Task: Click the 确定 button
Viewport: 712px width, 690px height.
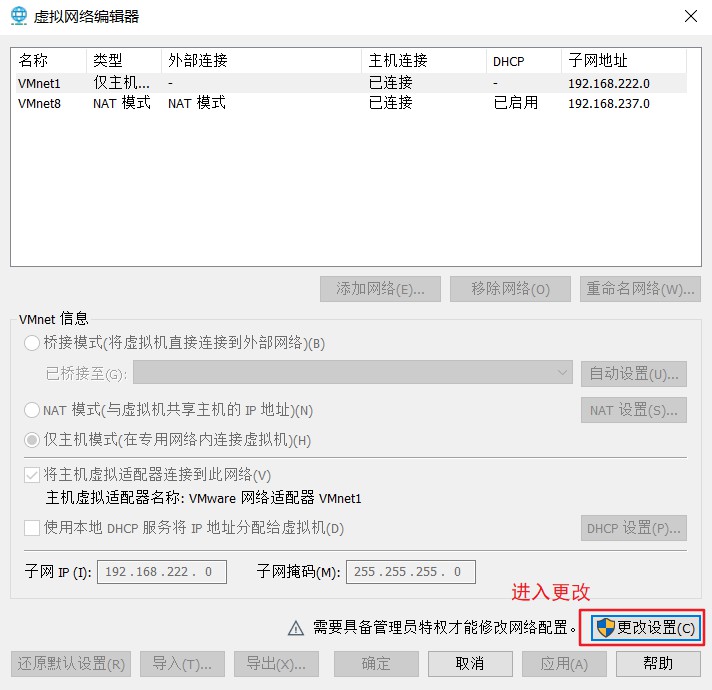Action: coord(376,664)
